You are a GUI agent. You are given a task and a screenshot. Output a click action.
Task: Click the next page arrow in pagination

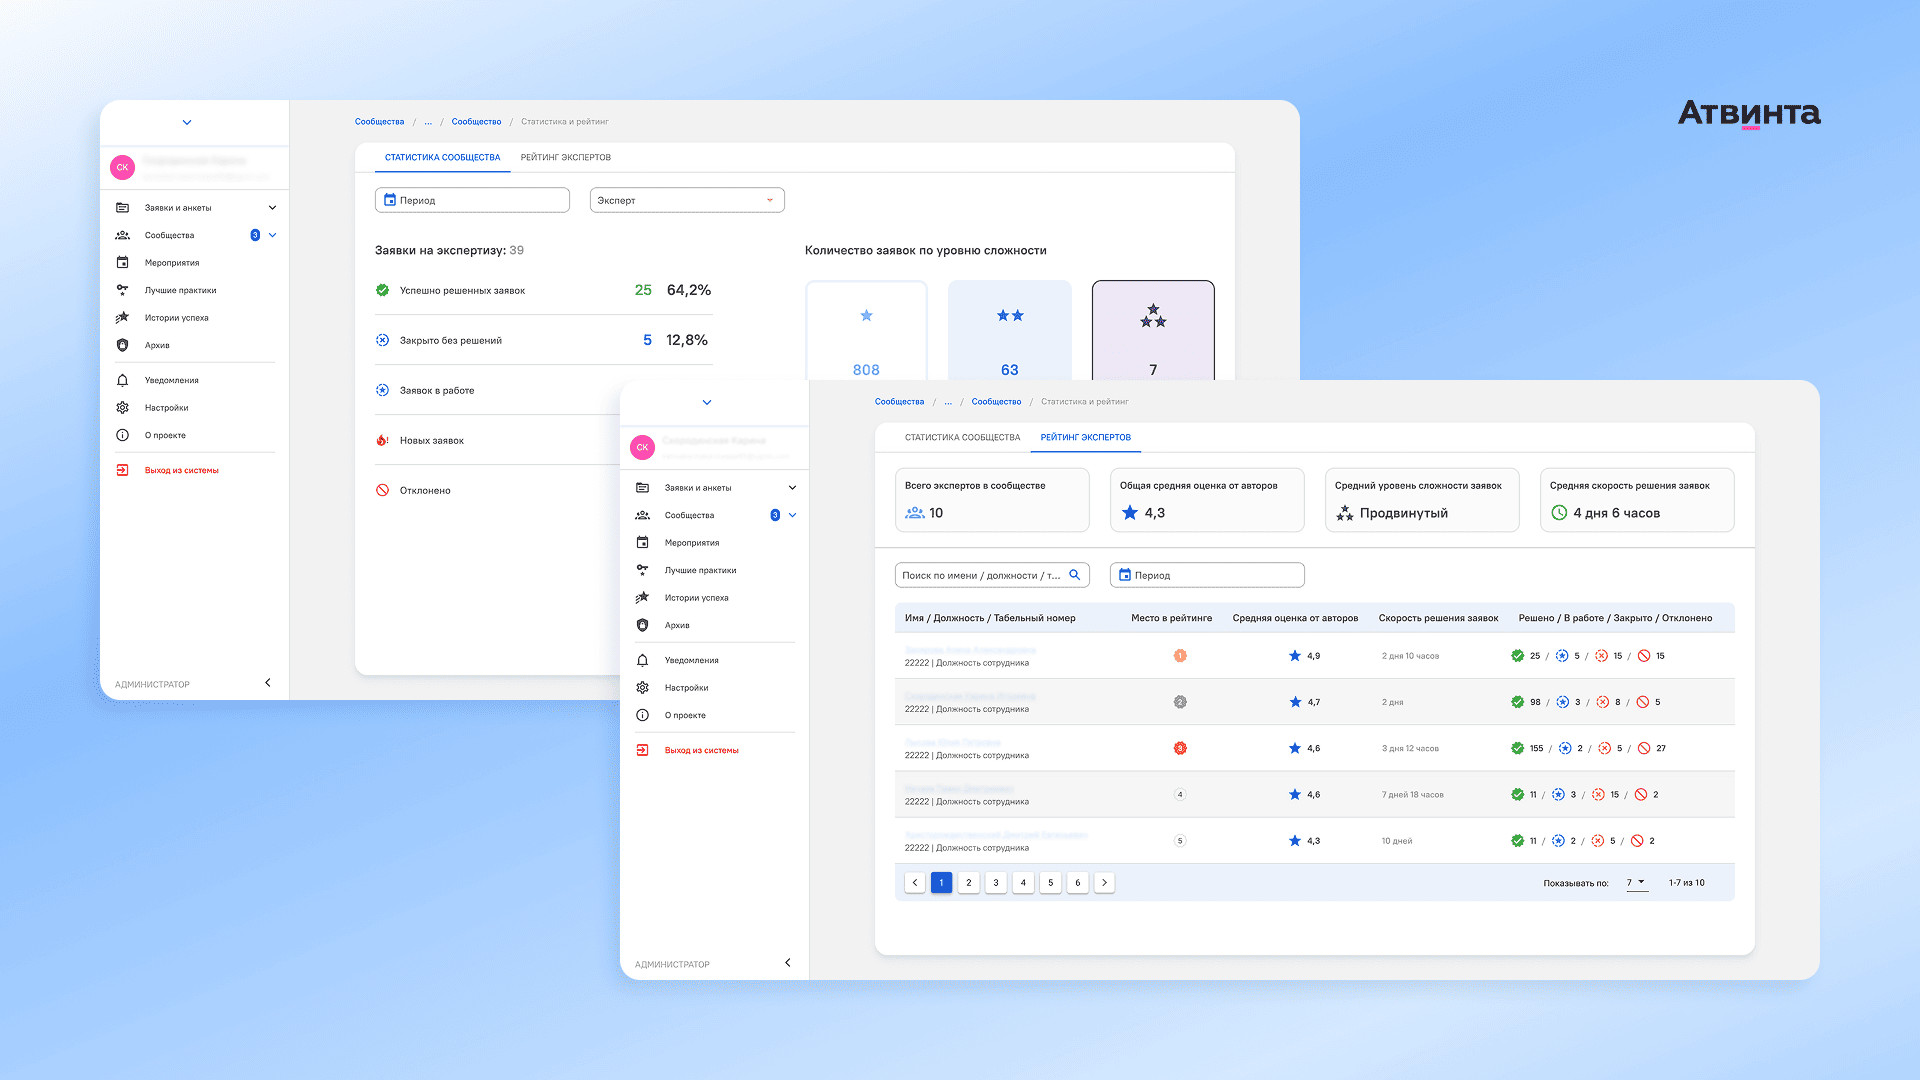pos(1104,883)
